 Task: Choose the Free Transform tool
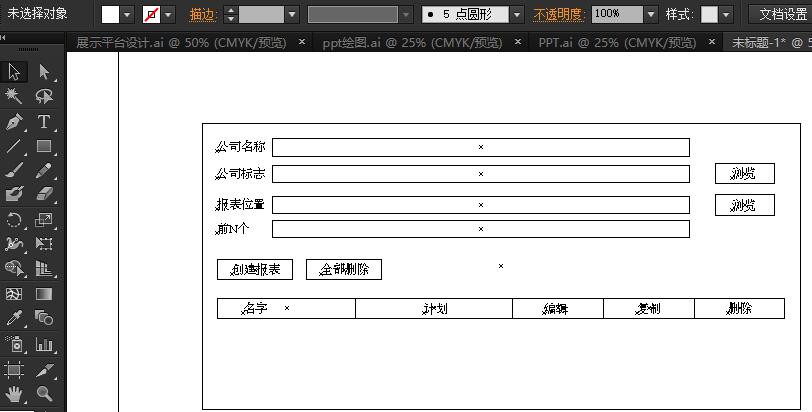(x=44, y=244)
